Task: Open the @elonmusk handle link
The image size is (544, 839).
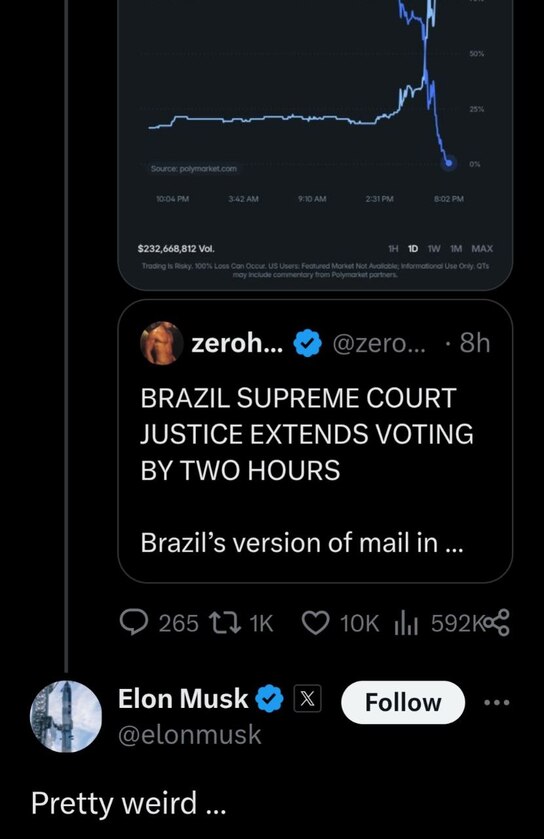Action: click(189, 734)
